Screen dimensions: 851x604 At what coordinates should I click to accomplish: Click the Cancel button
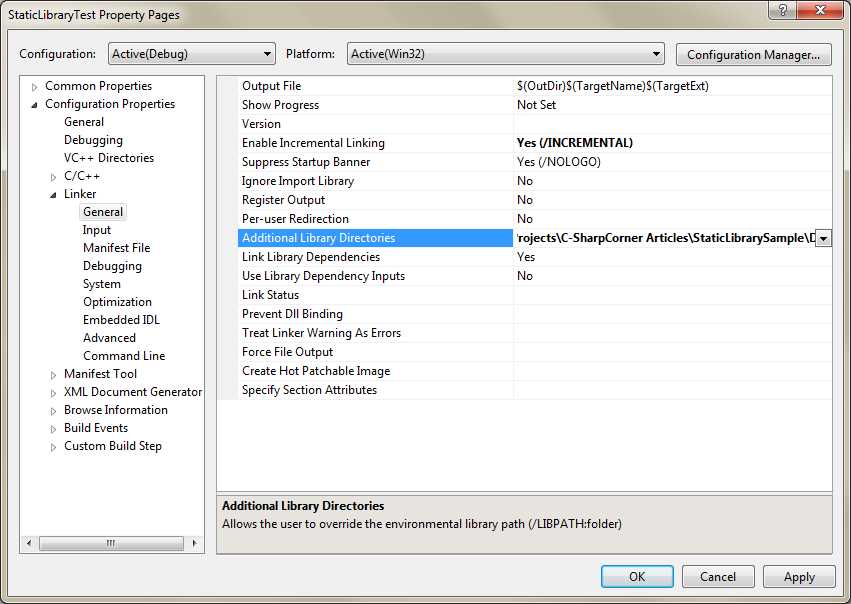718,576
